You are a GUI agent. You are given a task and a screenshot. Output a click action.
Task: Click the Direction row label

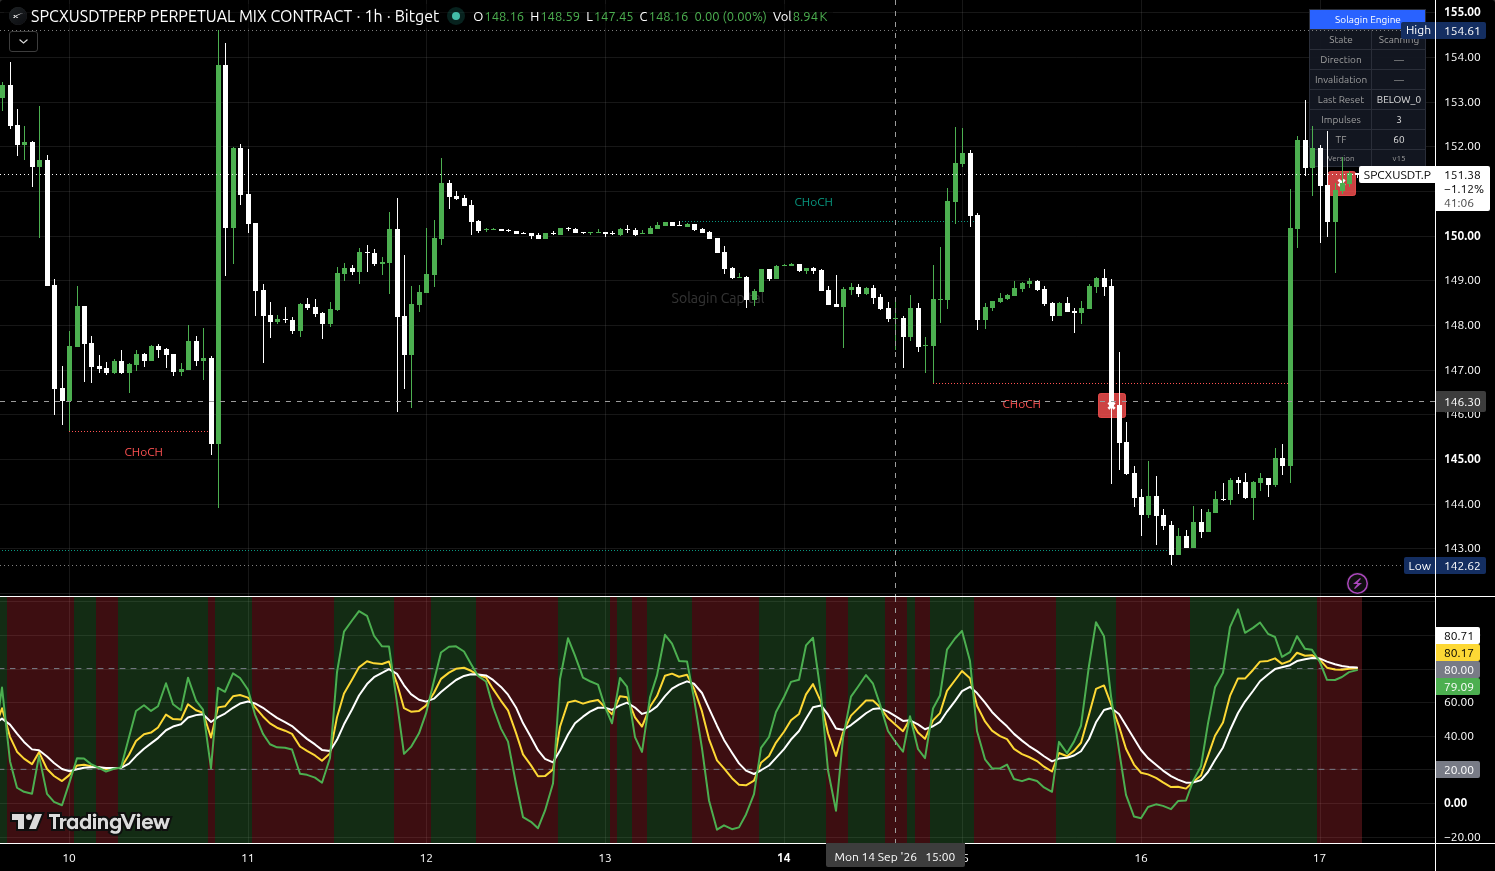1341,60
